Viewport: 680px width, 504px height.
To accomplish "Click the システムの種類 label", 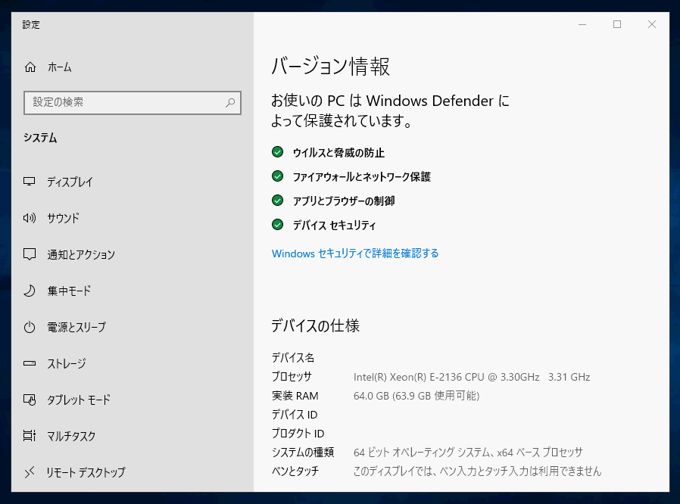I will point(303,452).
